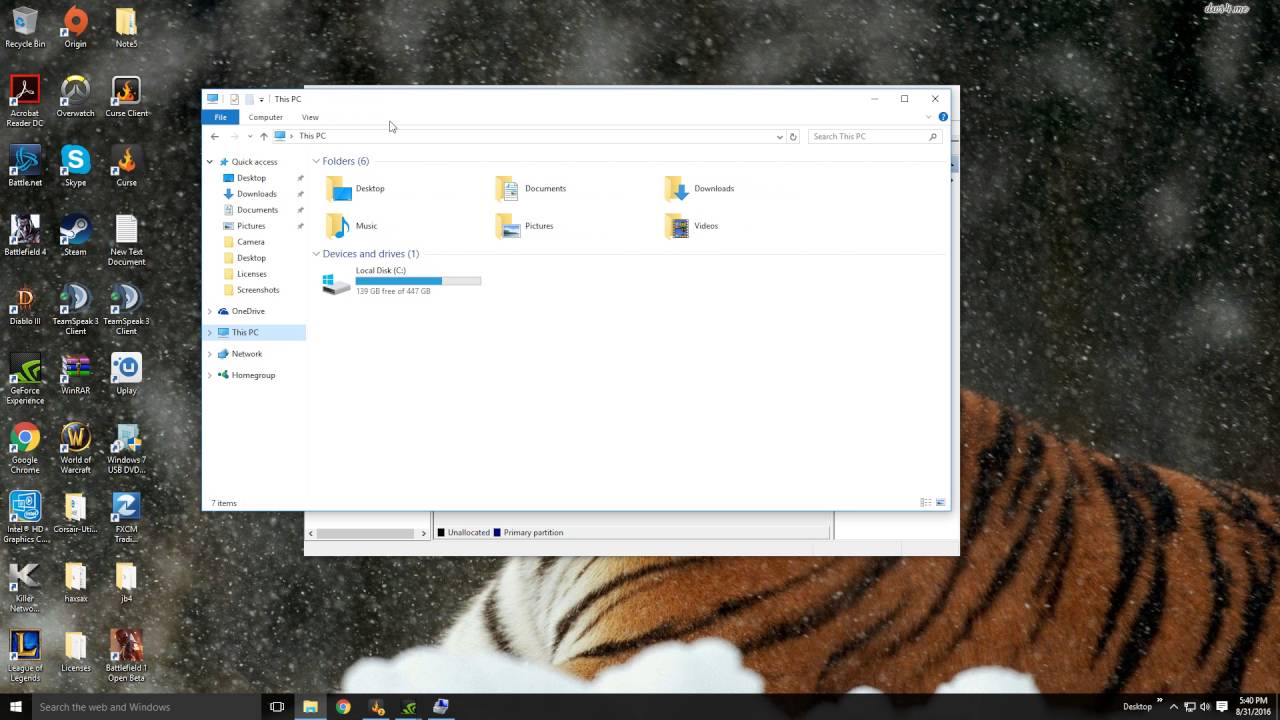1280x720 pixels.
Task: Select the League of Legends desktop icon
Action: pyautogui.click(x=25, y=656)
